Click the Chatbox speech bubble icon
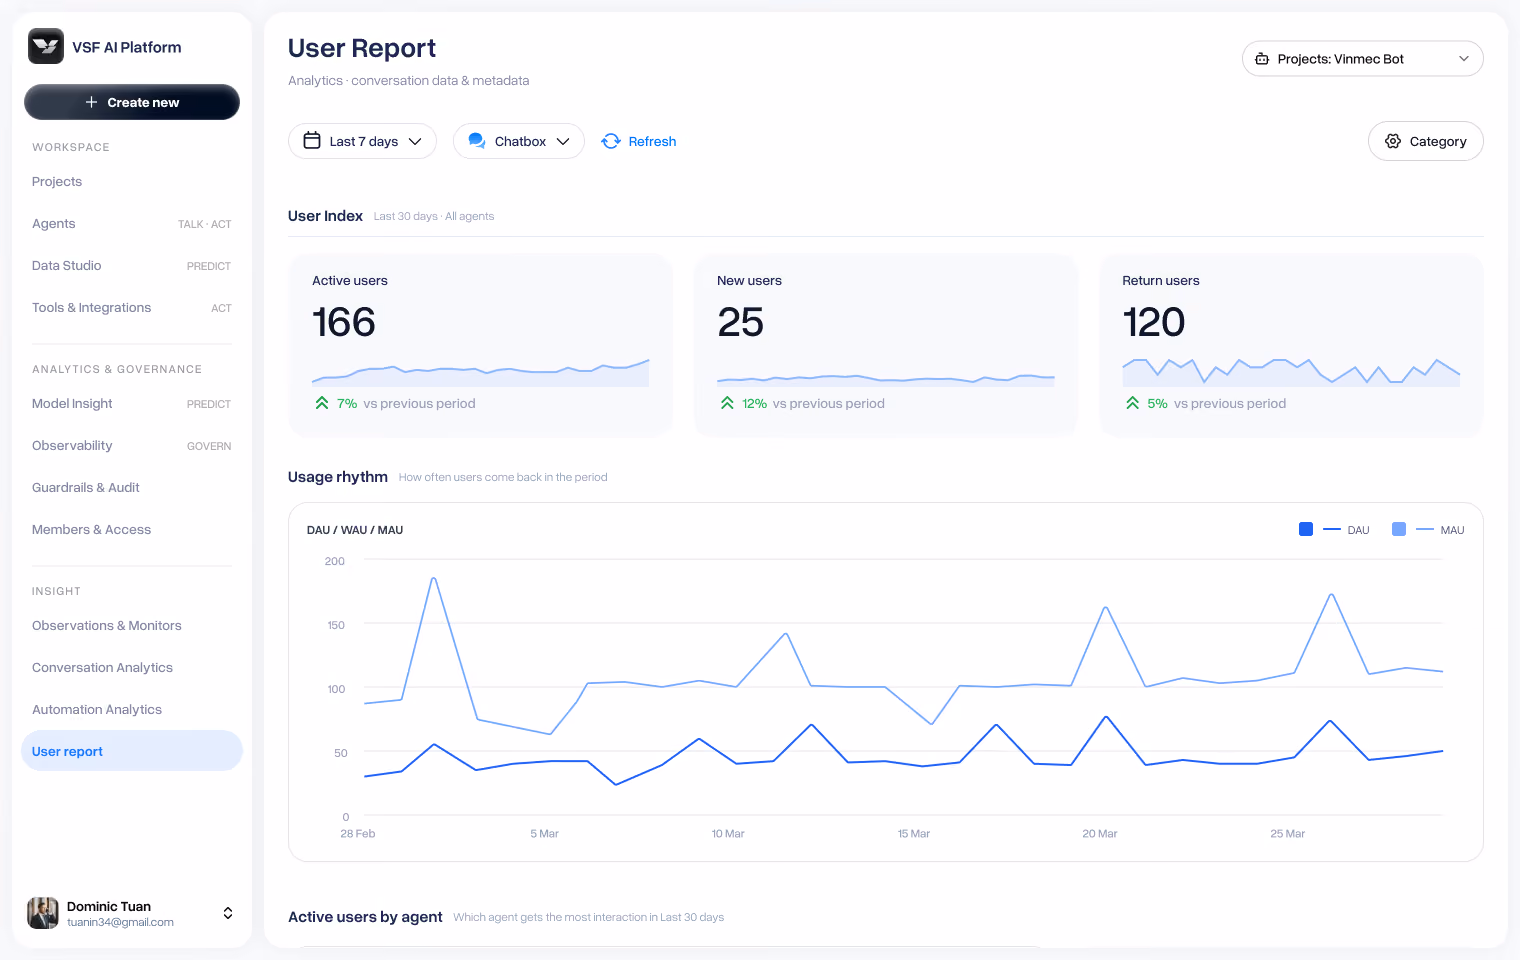The width and height of the screenshot is (1520, 960). 477,141
